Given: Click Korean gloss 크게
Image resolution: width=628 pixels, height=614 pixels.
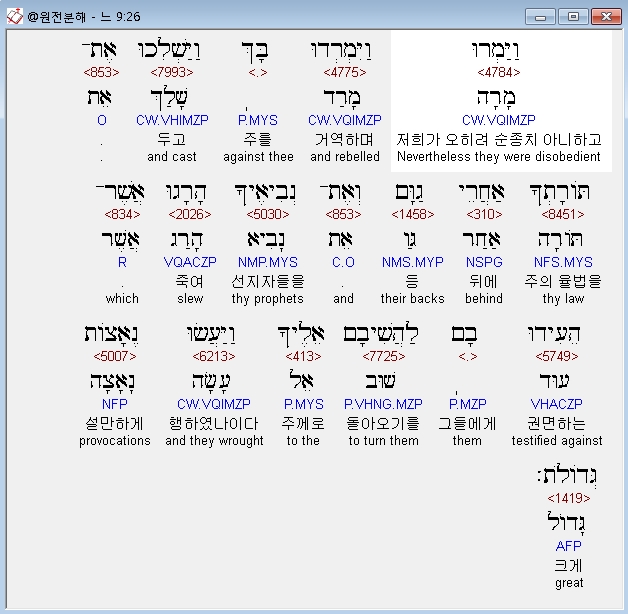Looking at the screenshot, I should pyautogui.click(x=569, y=565).
